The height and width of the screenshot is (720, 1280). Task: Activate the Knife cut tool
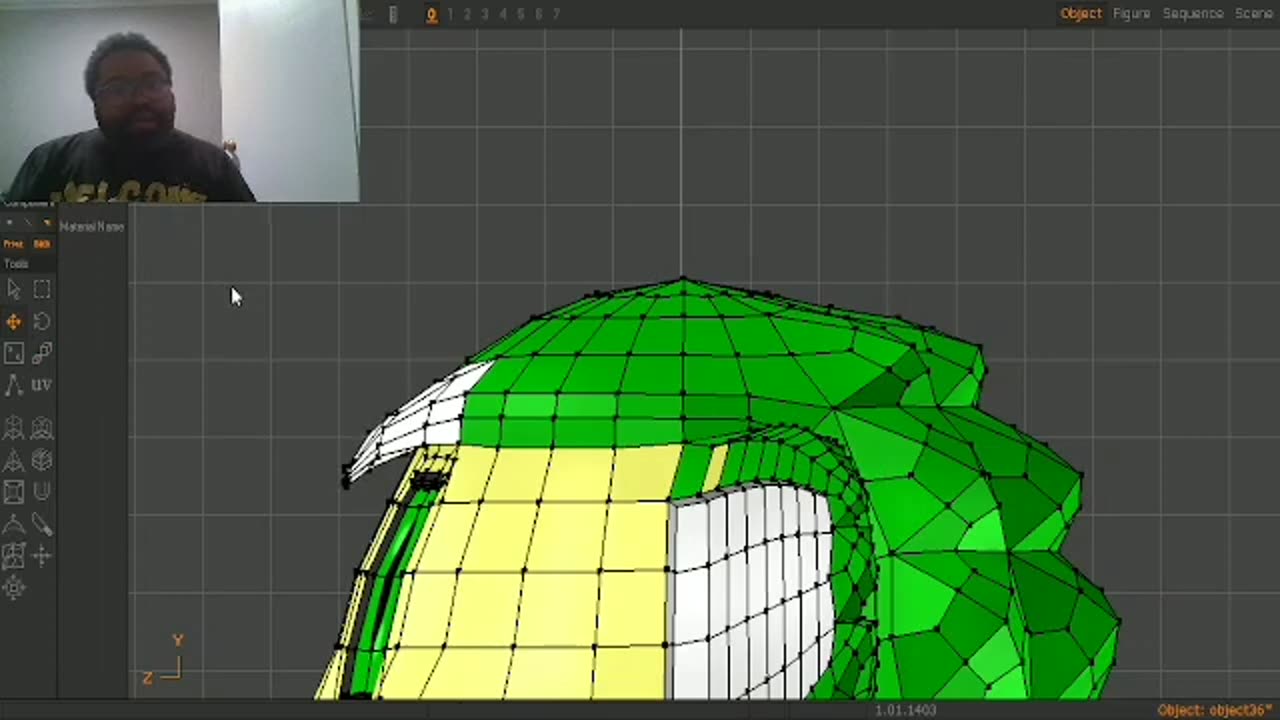coord(42,524)
